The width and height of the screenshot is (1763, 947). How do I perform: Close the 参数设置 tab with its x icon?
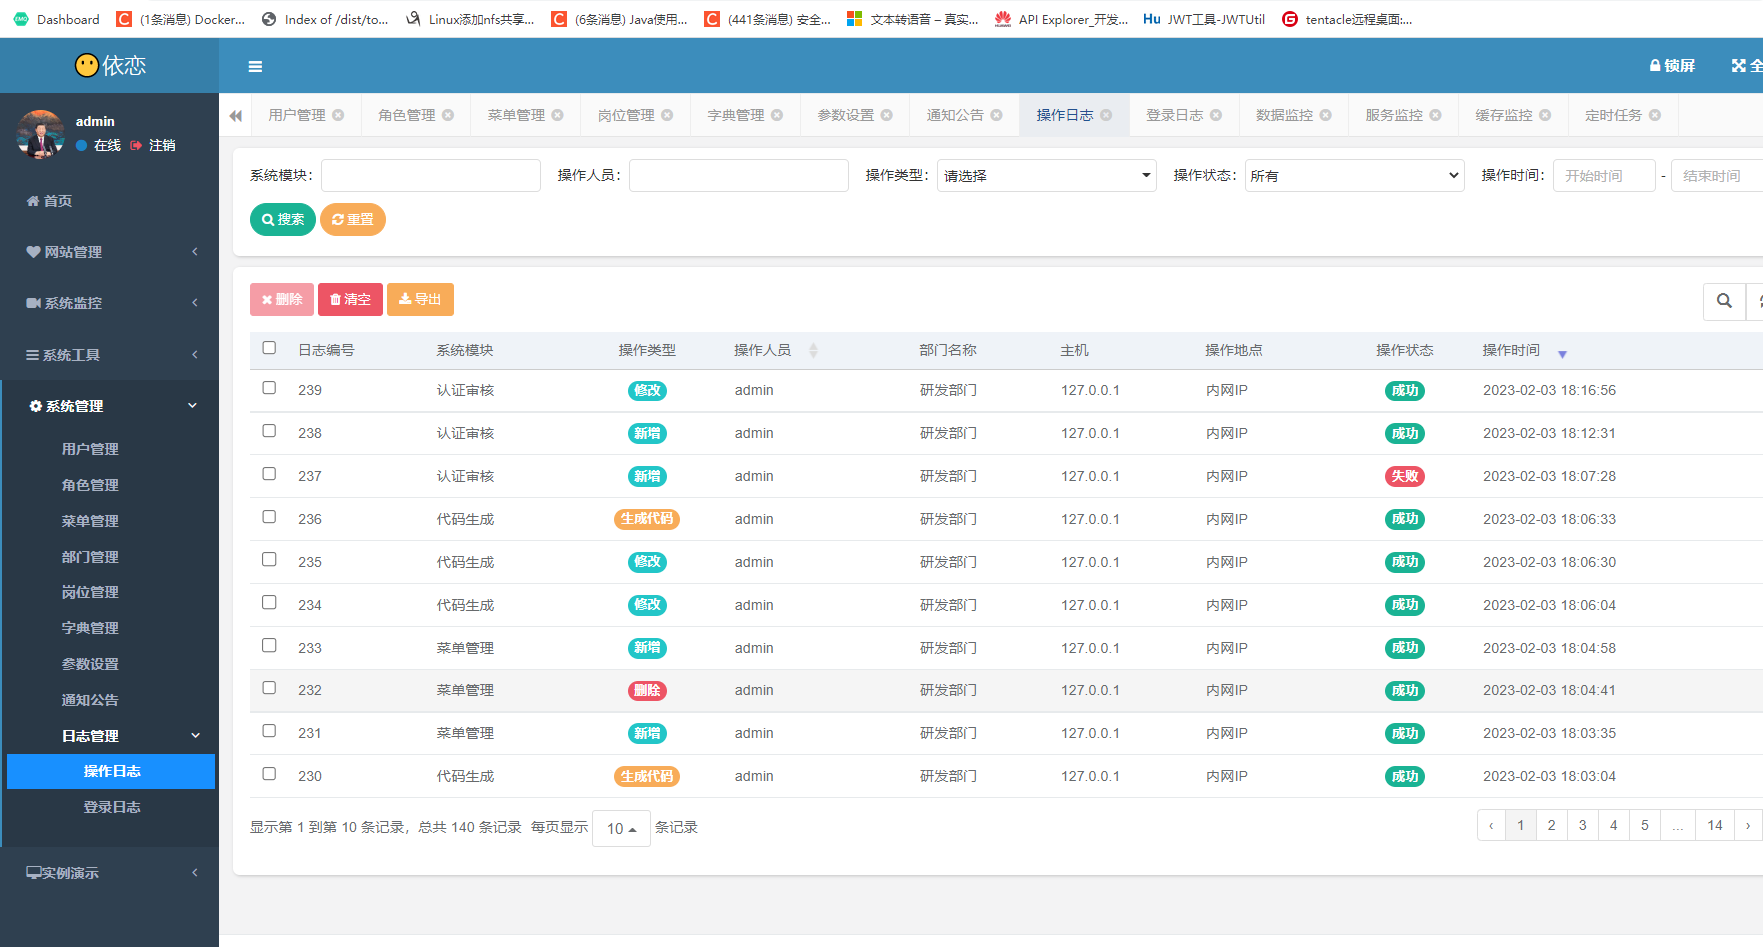click(x=887, y=115)
